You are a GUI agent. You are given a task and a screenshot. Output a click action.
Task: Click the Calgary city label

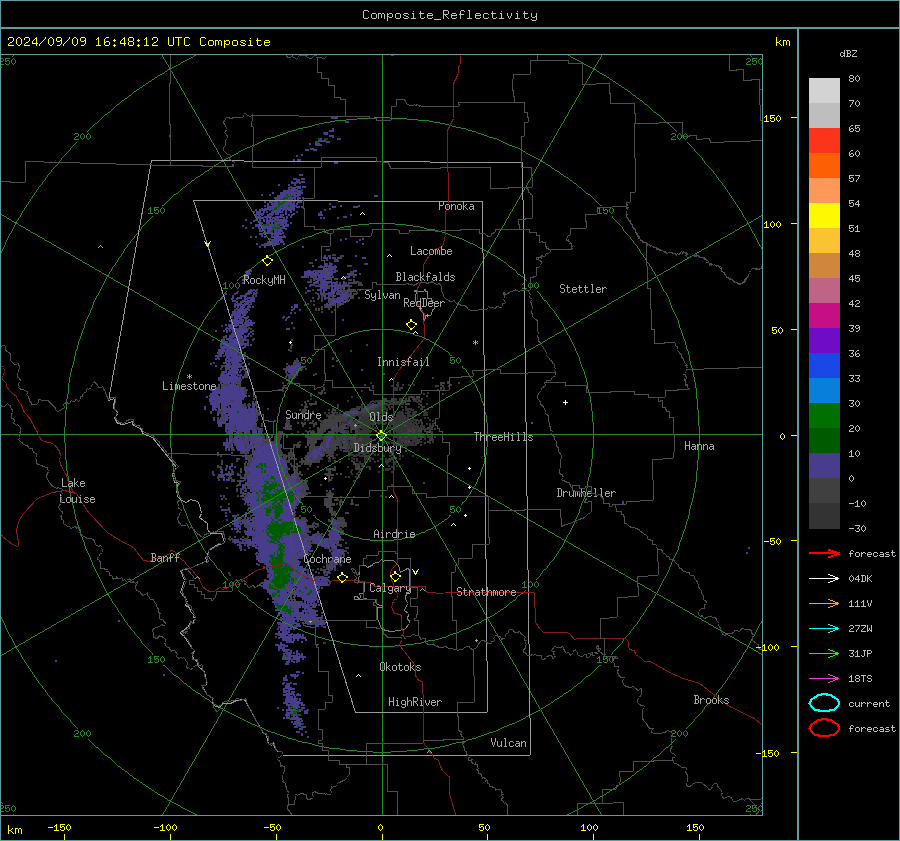390,588
